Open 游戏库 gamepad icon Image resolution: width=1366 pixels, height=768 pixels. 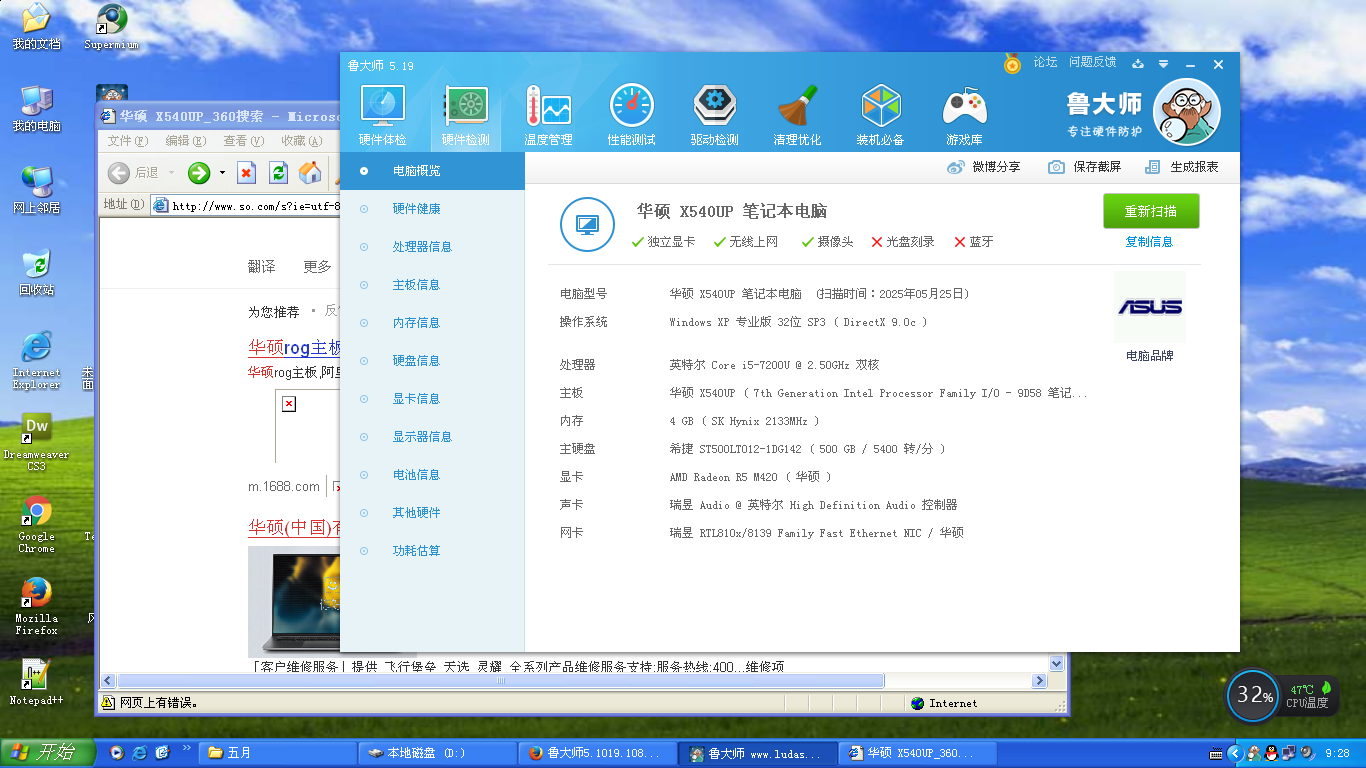tap(964, 106)
